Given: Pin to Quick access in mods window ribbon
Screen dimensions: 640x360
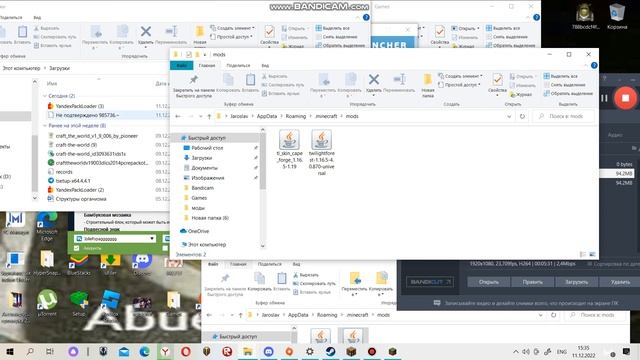Looking at the screenshot, I should pyautogui.click(x=193, y=86).
